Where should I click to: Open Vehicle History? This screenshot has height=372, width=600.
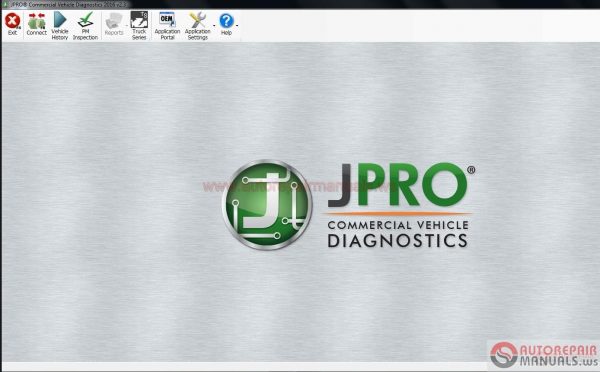pyautogui.click(x=60, y=25)
